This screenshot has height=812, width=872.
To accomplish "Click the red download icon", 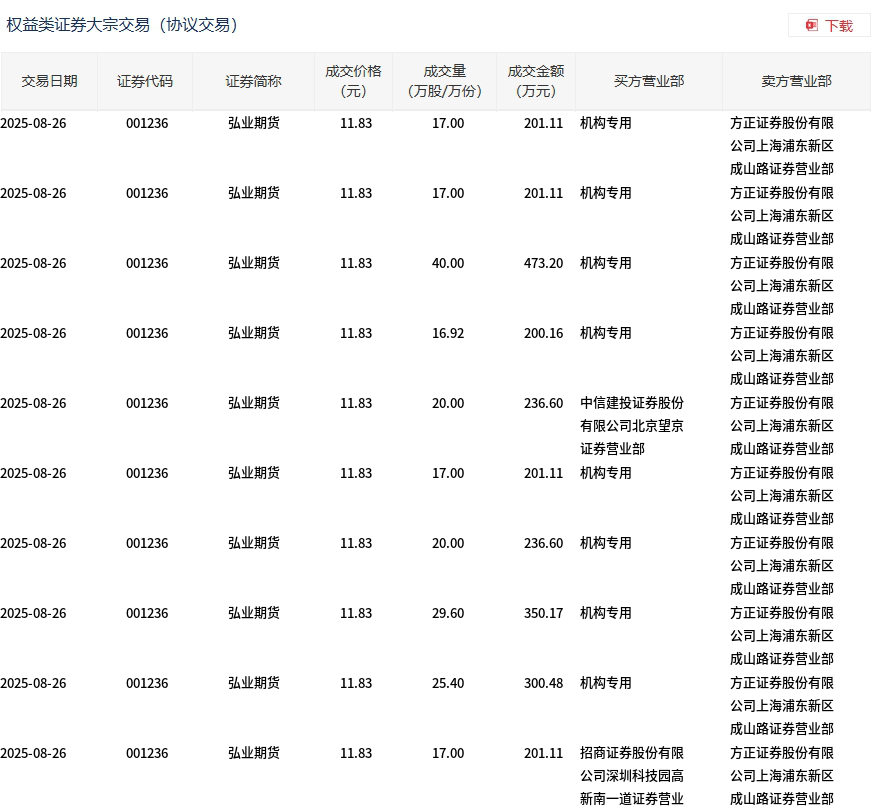I will (x=812, y=26).
